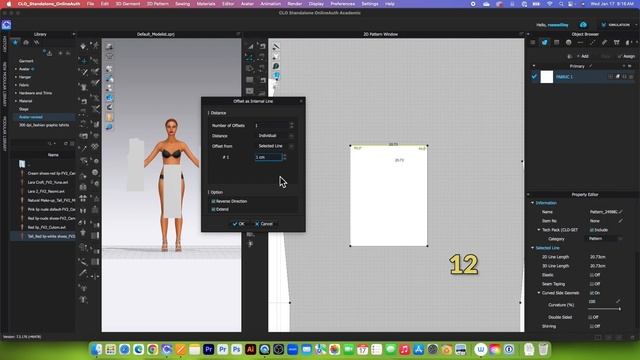Click the FABRIC 1 white color swatch

click(547, 77)
